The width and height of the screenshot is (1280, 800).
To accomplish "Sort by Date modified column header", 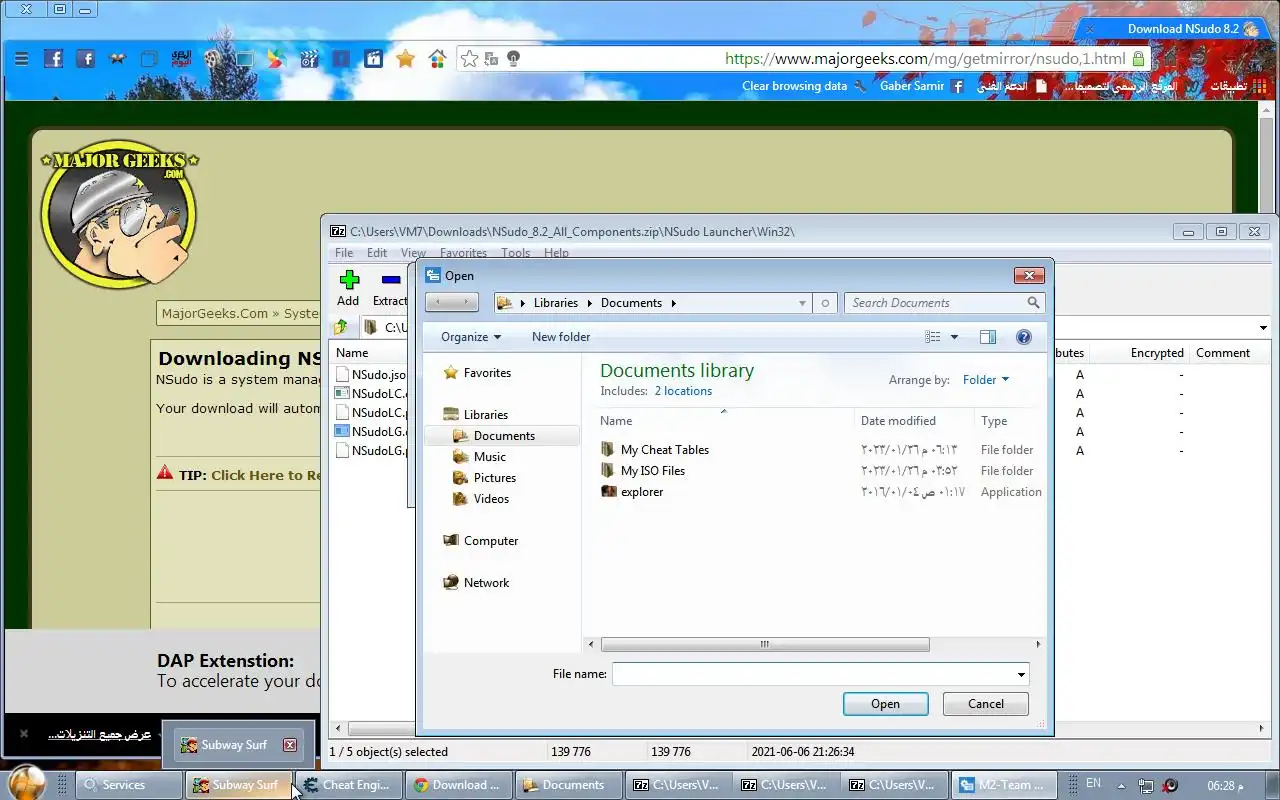I will [914, 421].
